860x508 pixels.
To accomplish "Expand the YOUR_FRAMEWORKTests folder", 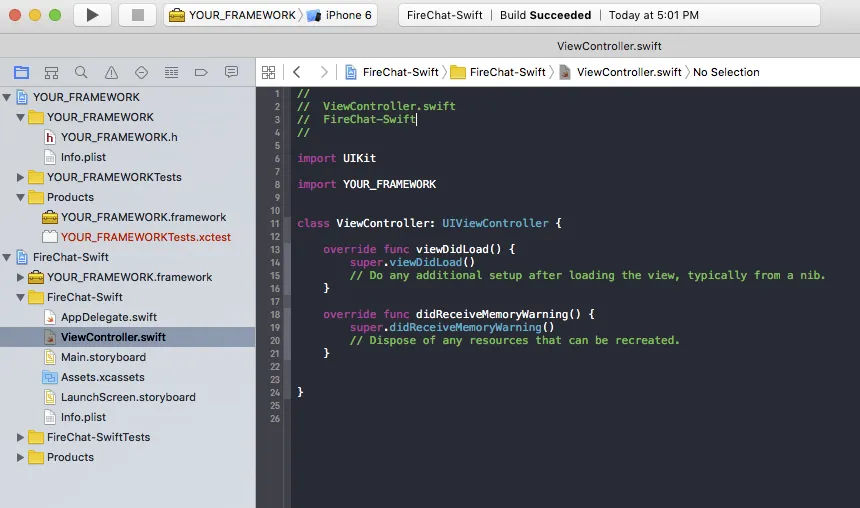I will pos(20,177).
